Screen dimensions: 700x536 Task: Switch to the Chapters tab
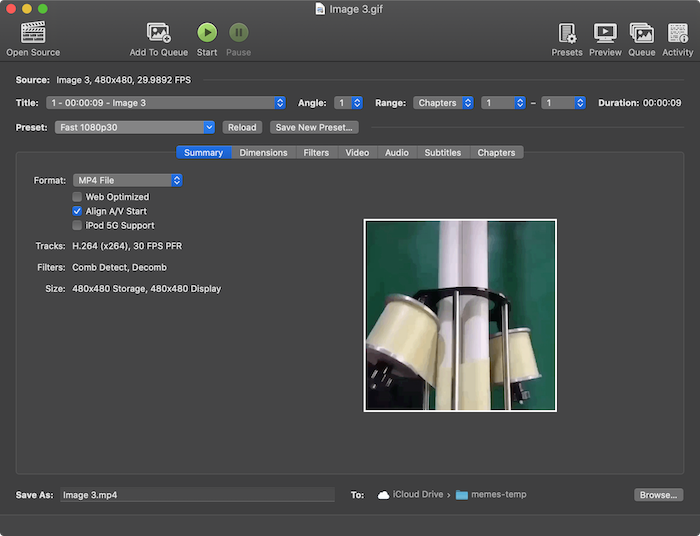click(x=496, y=153)
